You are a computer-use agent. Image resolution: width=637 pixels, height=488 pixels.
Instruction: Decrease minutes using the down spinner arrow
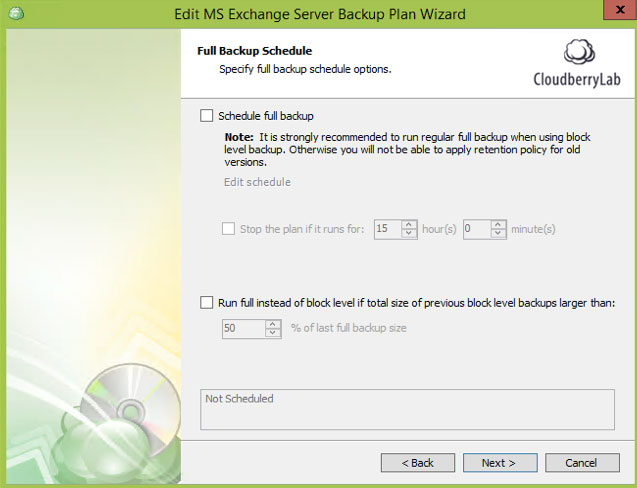coord(498,234)
